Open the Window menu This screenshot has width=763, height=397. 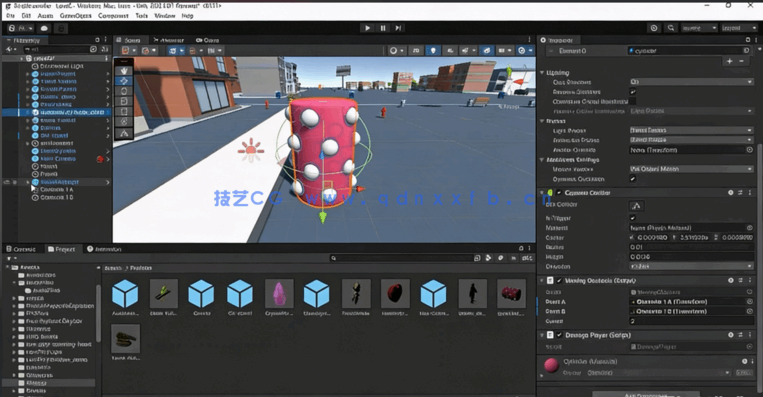point(164,16)
